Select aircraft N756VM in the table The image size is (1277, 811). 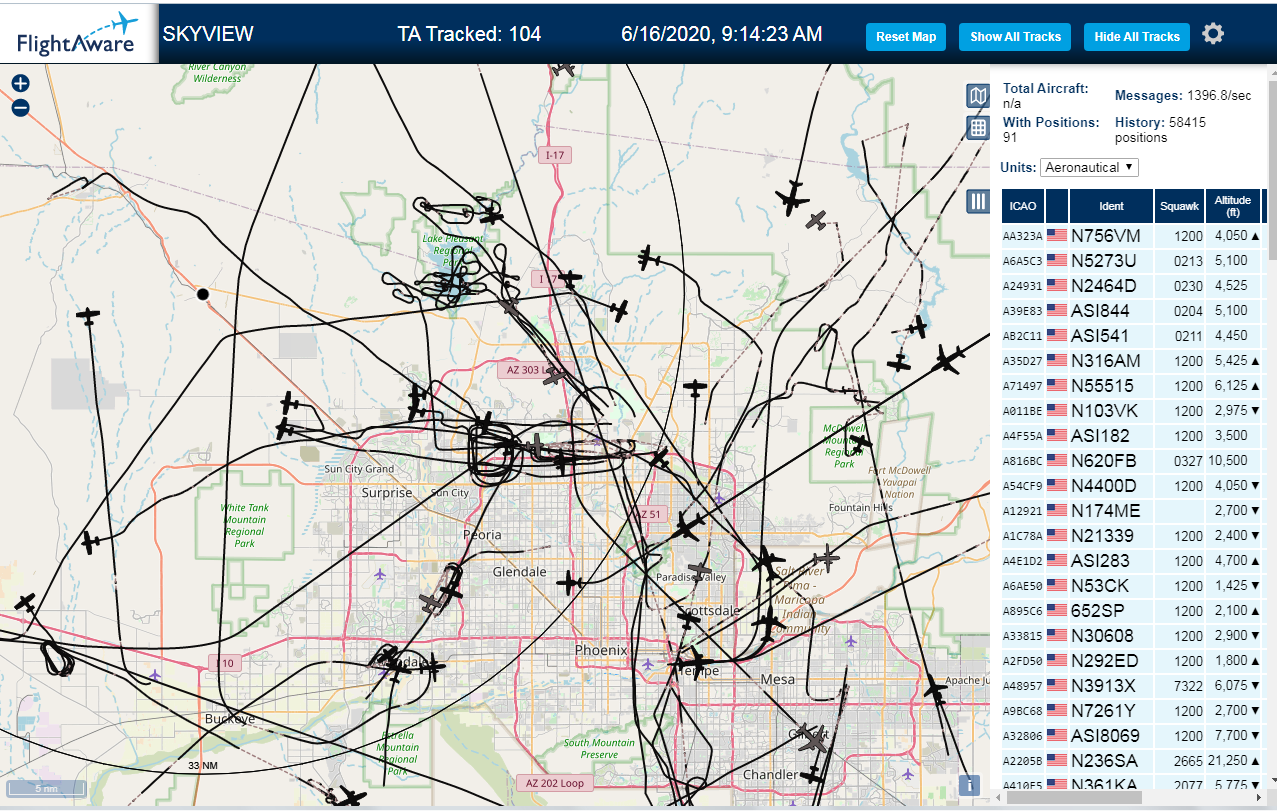click(1106, 236)
